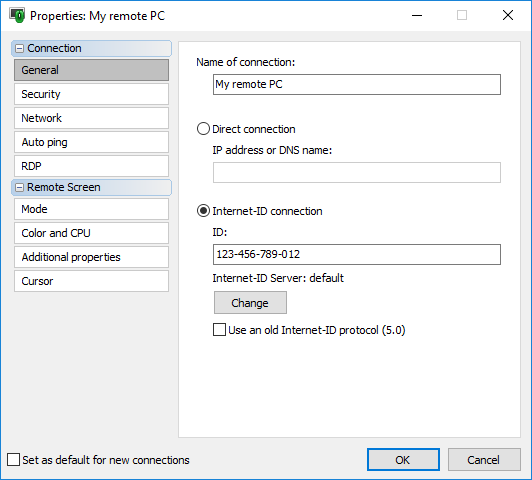Click the Internet-ID field with 123-456-789-012
Viewport: 532px width, 480px height.
point(357,254)
